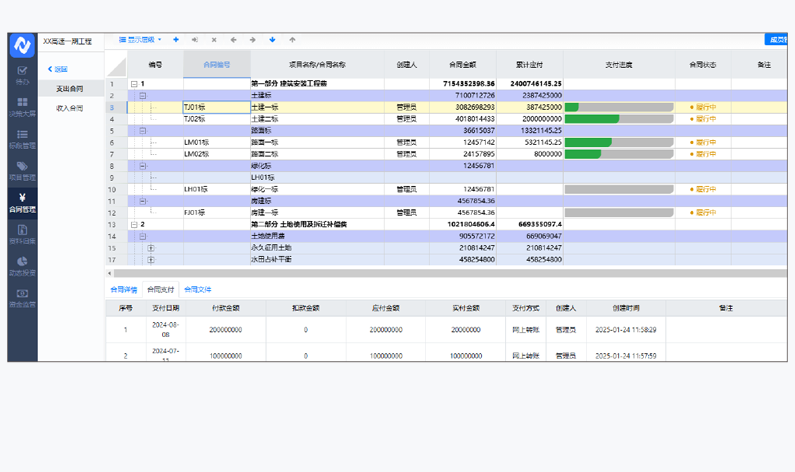
Task: Click the blue down arrow move icon
Action: (x=272, y=40)
